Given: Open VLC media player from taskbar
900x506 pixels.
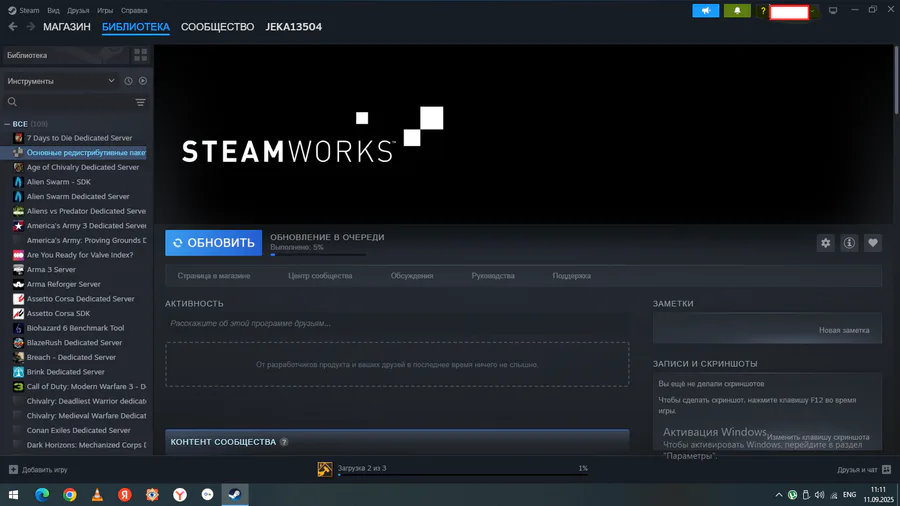Looking at the screenshot, I should point(97,495).
